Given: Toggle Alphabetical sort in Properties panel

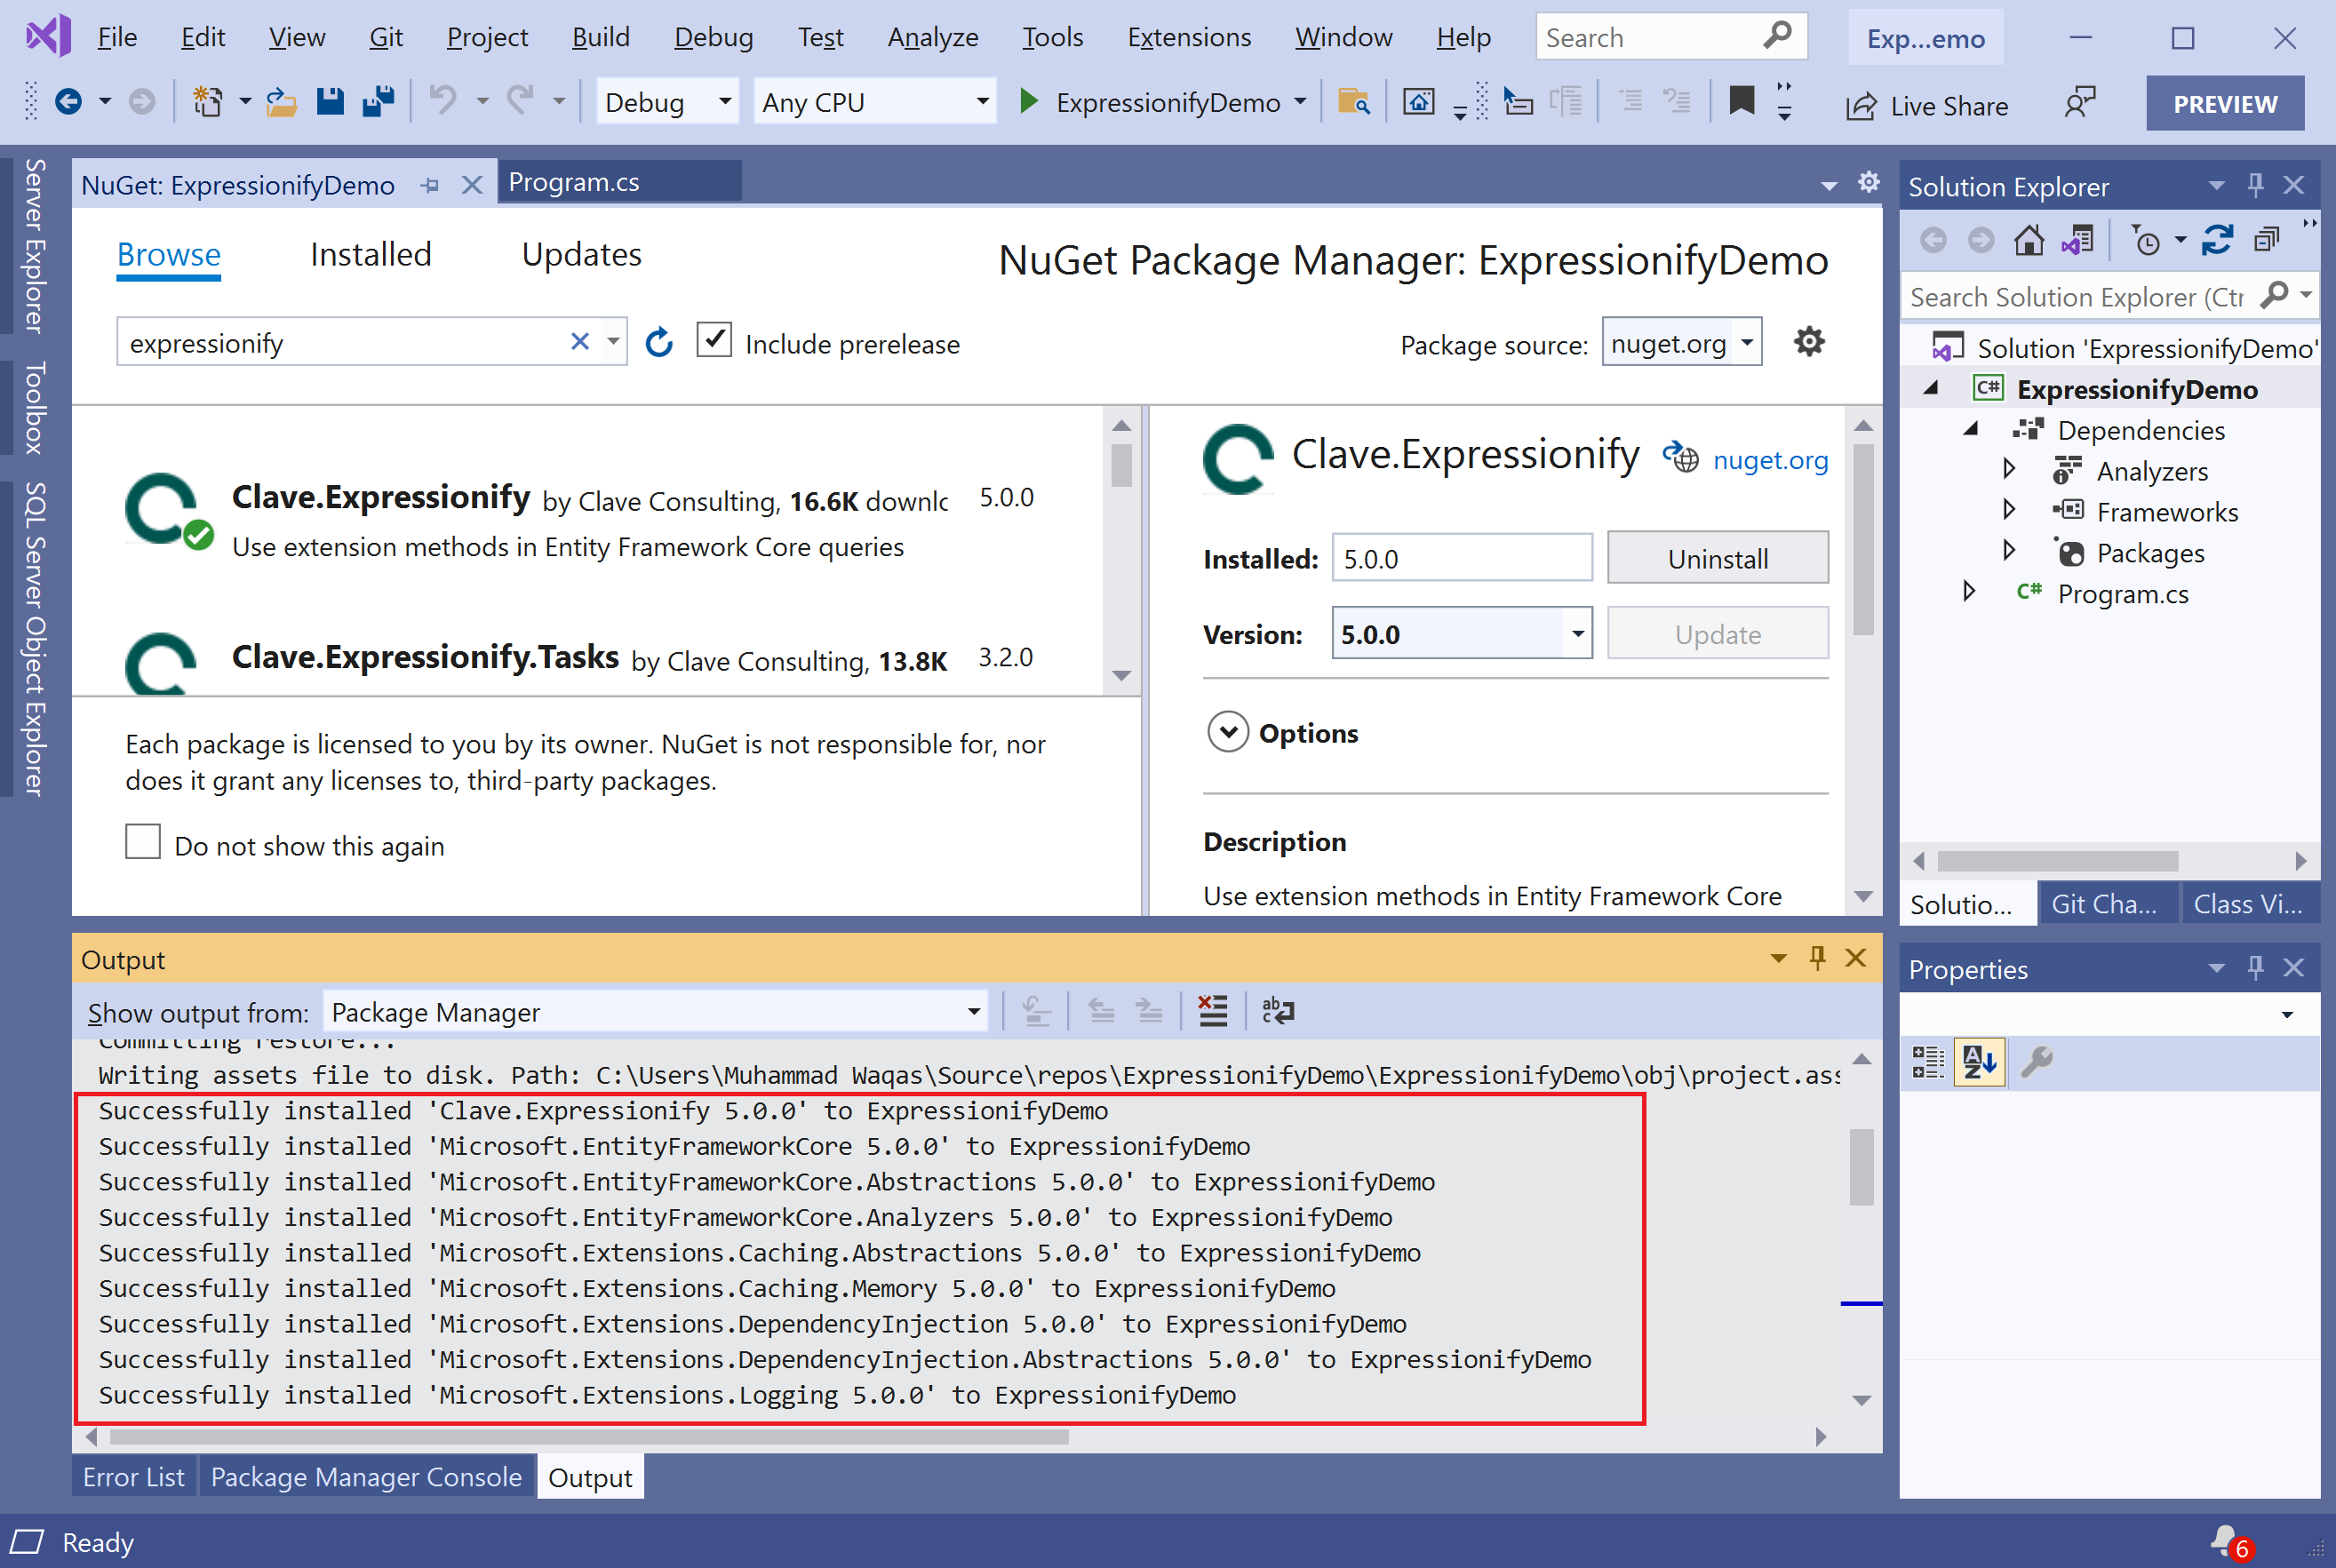Looking at the screenshot, I should click(x=1979, y=1062).
